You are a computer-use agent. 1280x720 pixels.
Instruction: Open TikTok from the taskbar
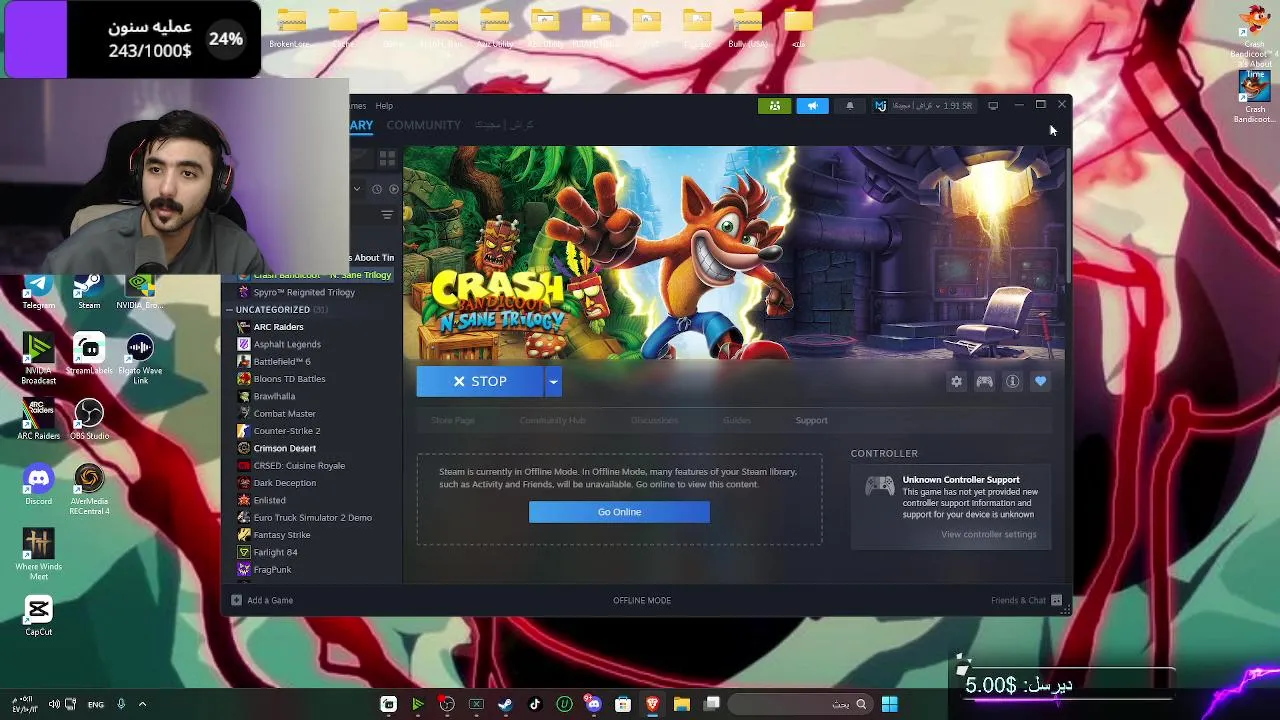535,704
